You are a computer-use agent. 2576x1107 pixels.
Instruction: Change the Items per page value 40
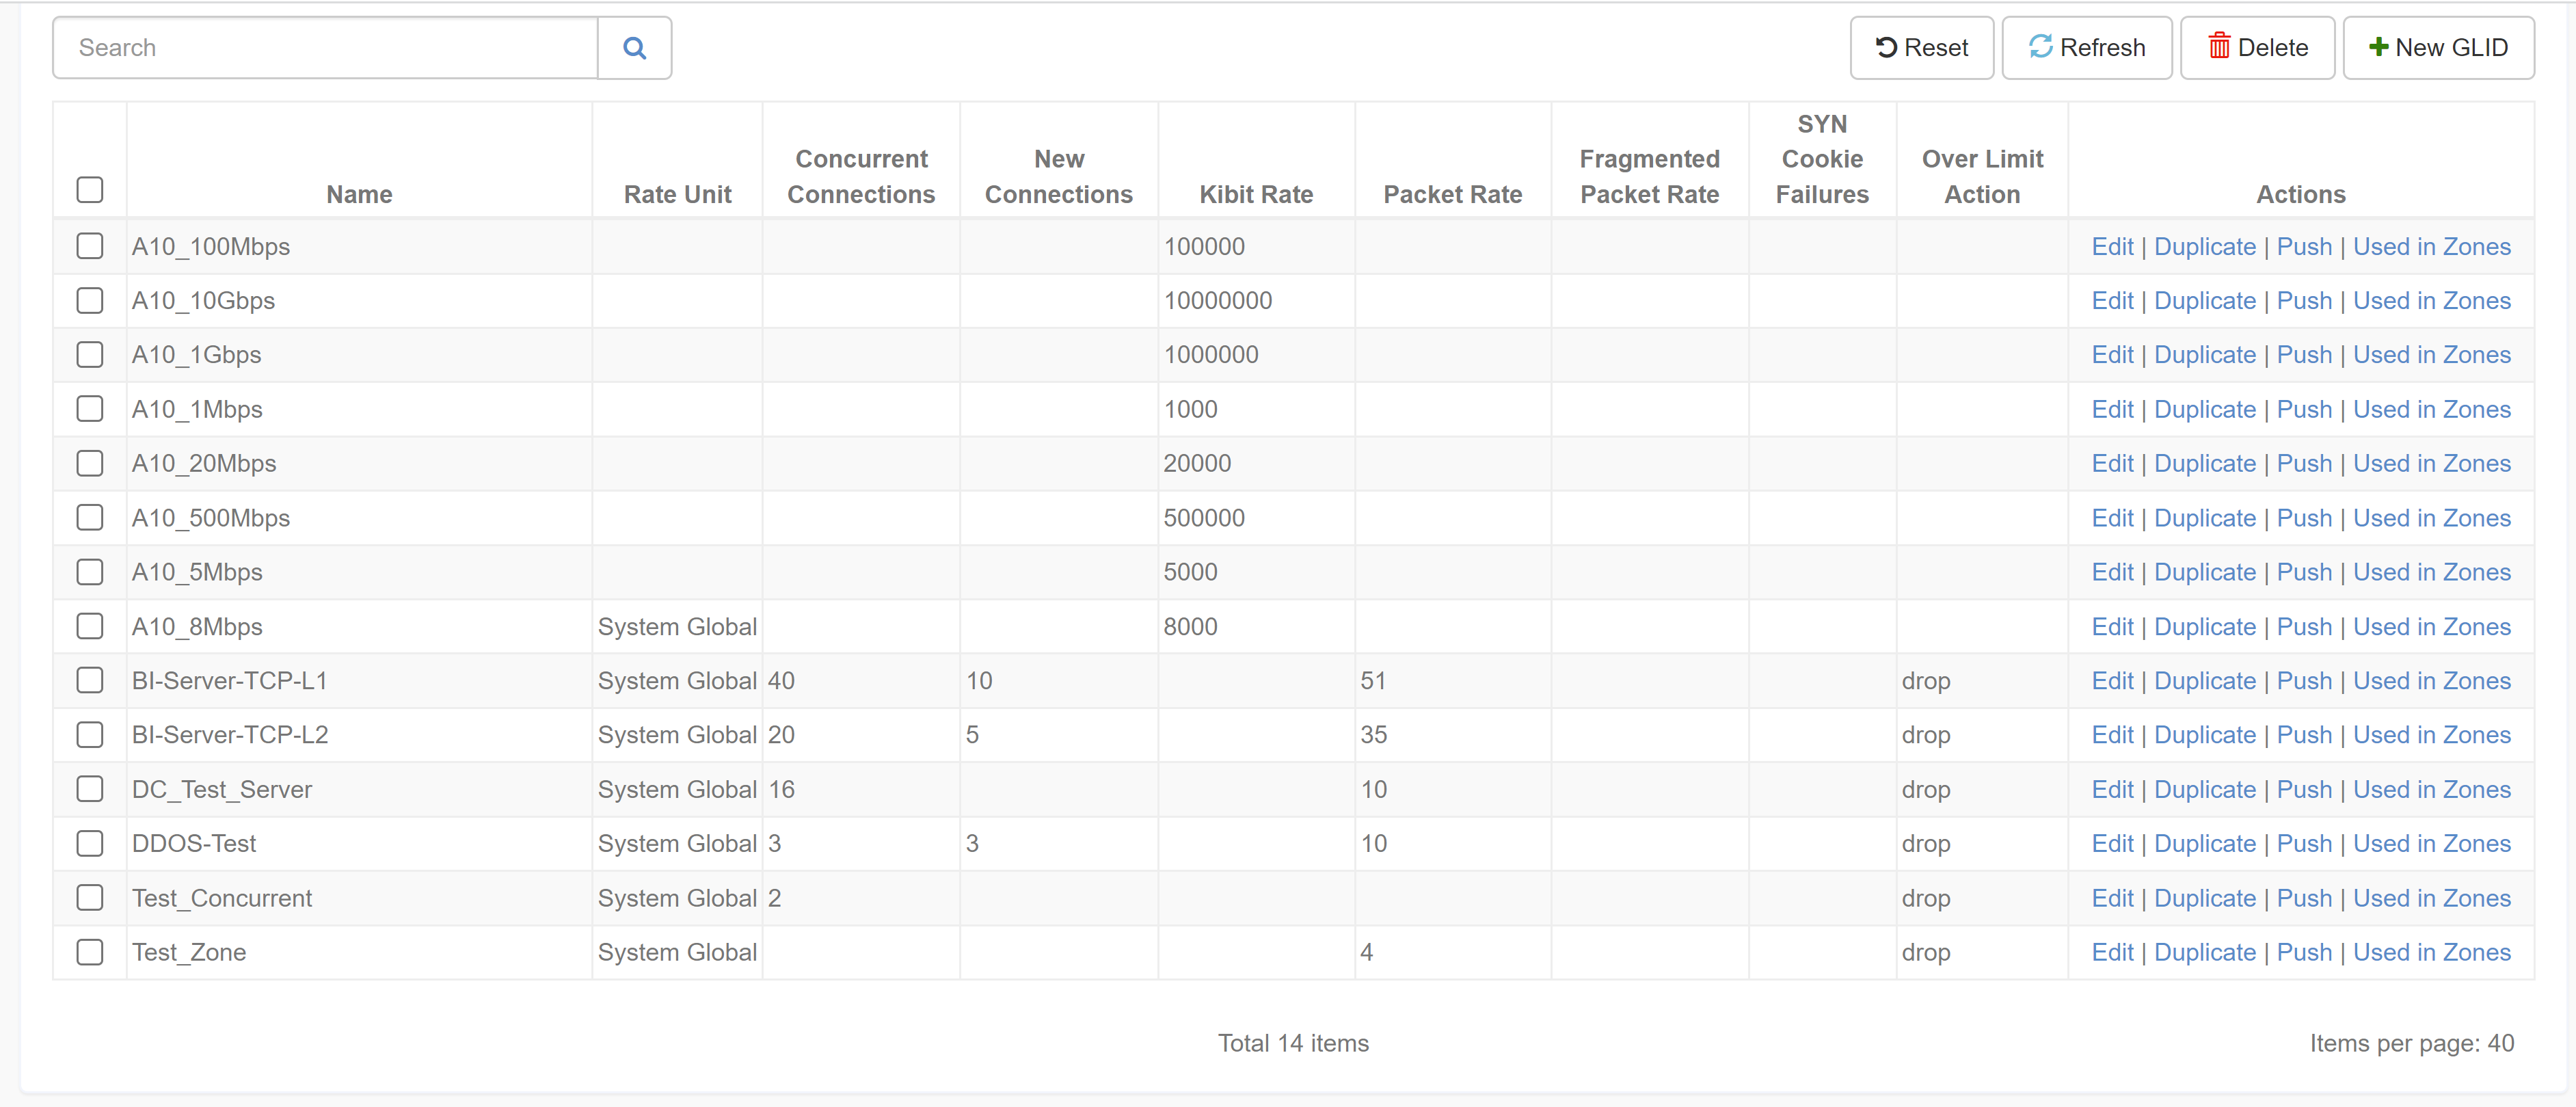coord(2500,1043)
